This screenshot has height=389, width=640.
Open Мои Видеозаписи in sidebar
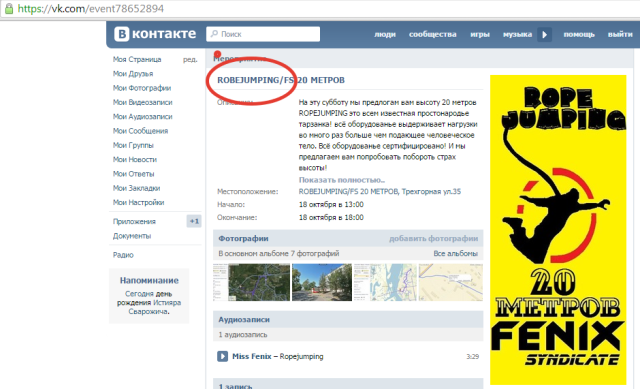142,102
